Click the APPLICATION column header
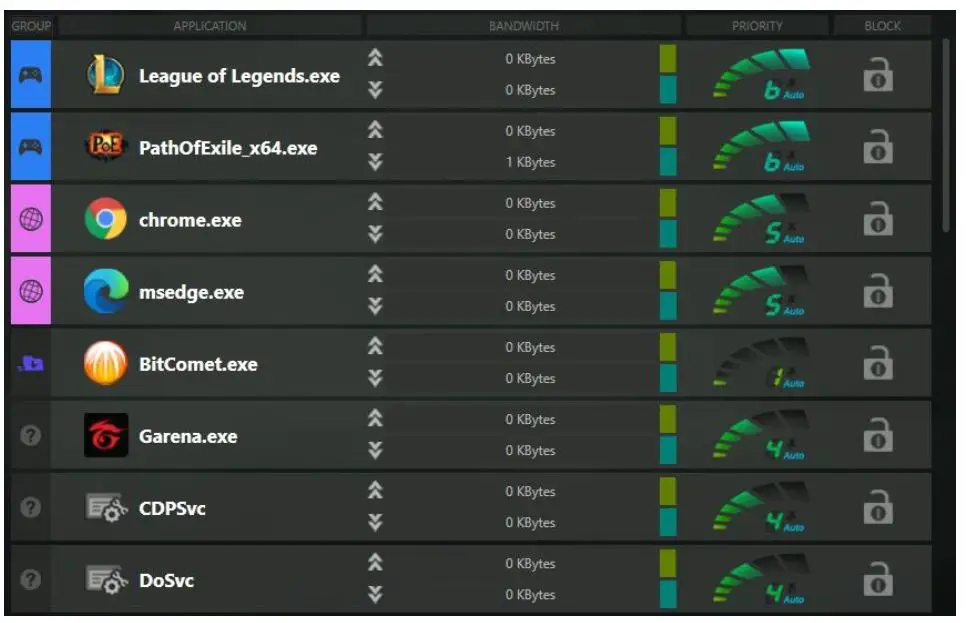Image resolution: width=976 pixels, height=623 pixels. click(x=211, y=26)
